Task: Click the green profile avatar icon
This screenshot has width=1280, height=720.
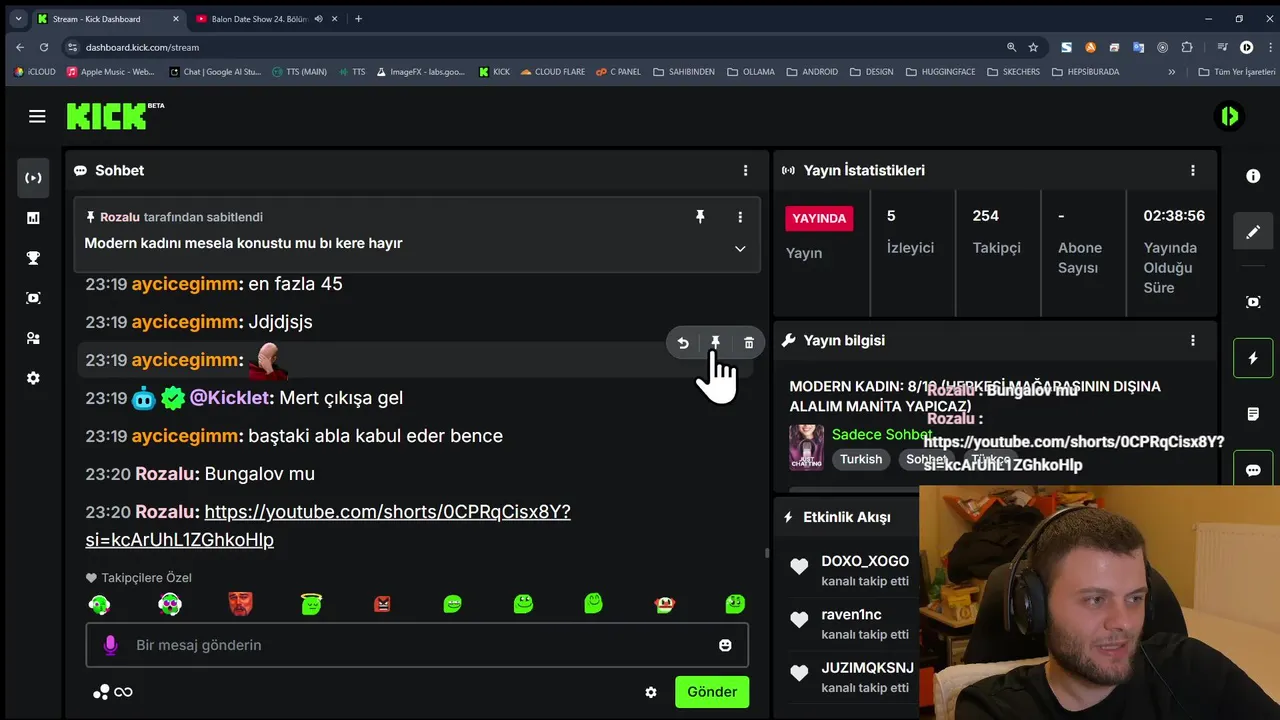Action: [x=1229, y=116]
